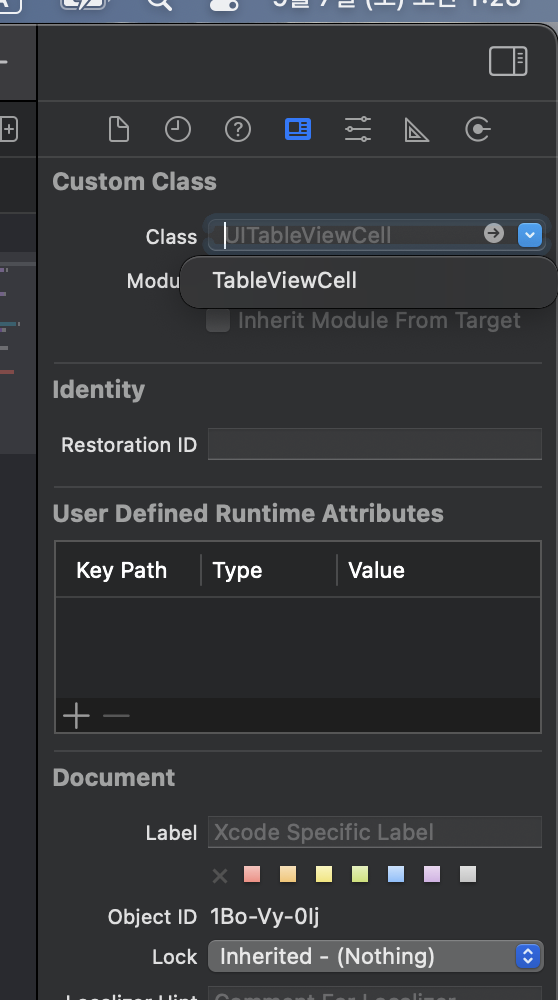558x1000 pixels.
Task: Click the add plus button at editor edge
Action: [x=9, y=129]
